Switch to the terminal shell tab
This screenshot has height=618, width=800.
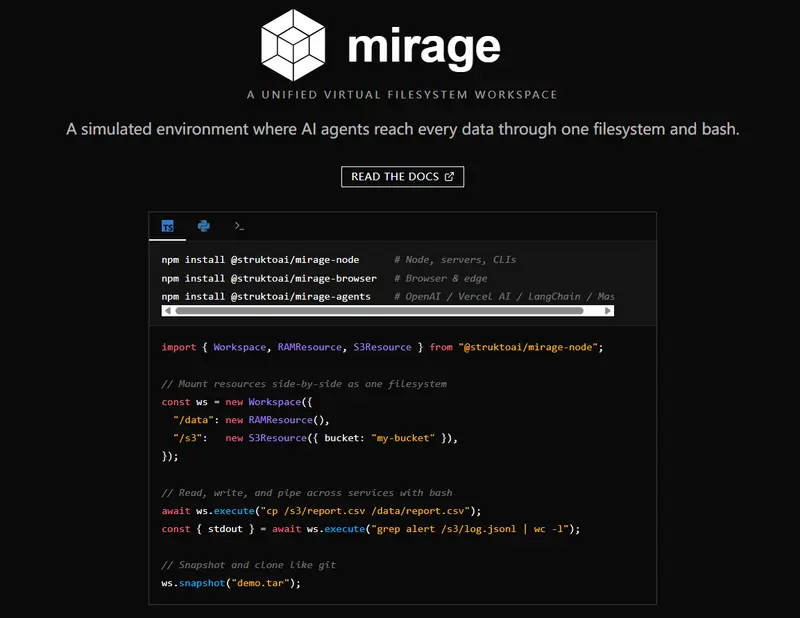[239, 226]
